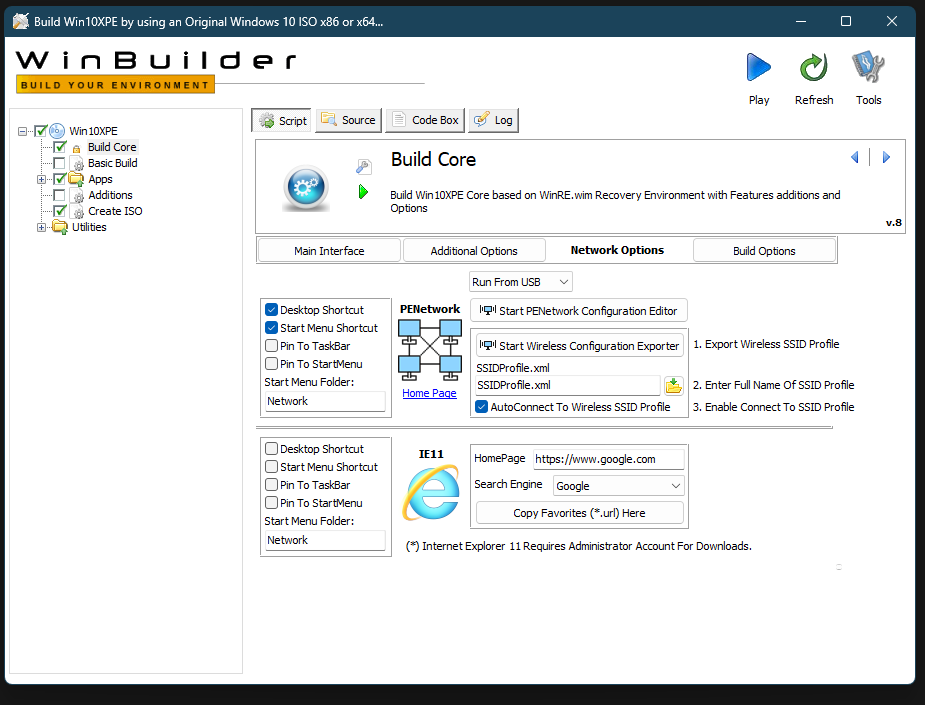
Task: Uncheck PENetwork Start Menu Shortcut
Action: tap(271, 327)
